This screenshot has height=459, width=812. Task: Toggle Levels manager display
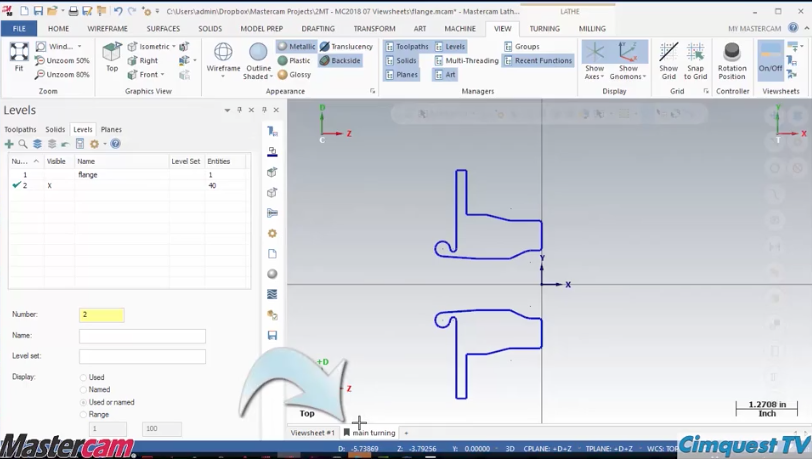click(450, 47)
